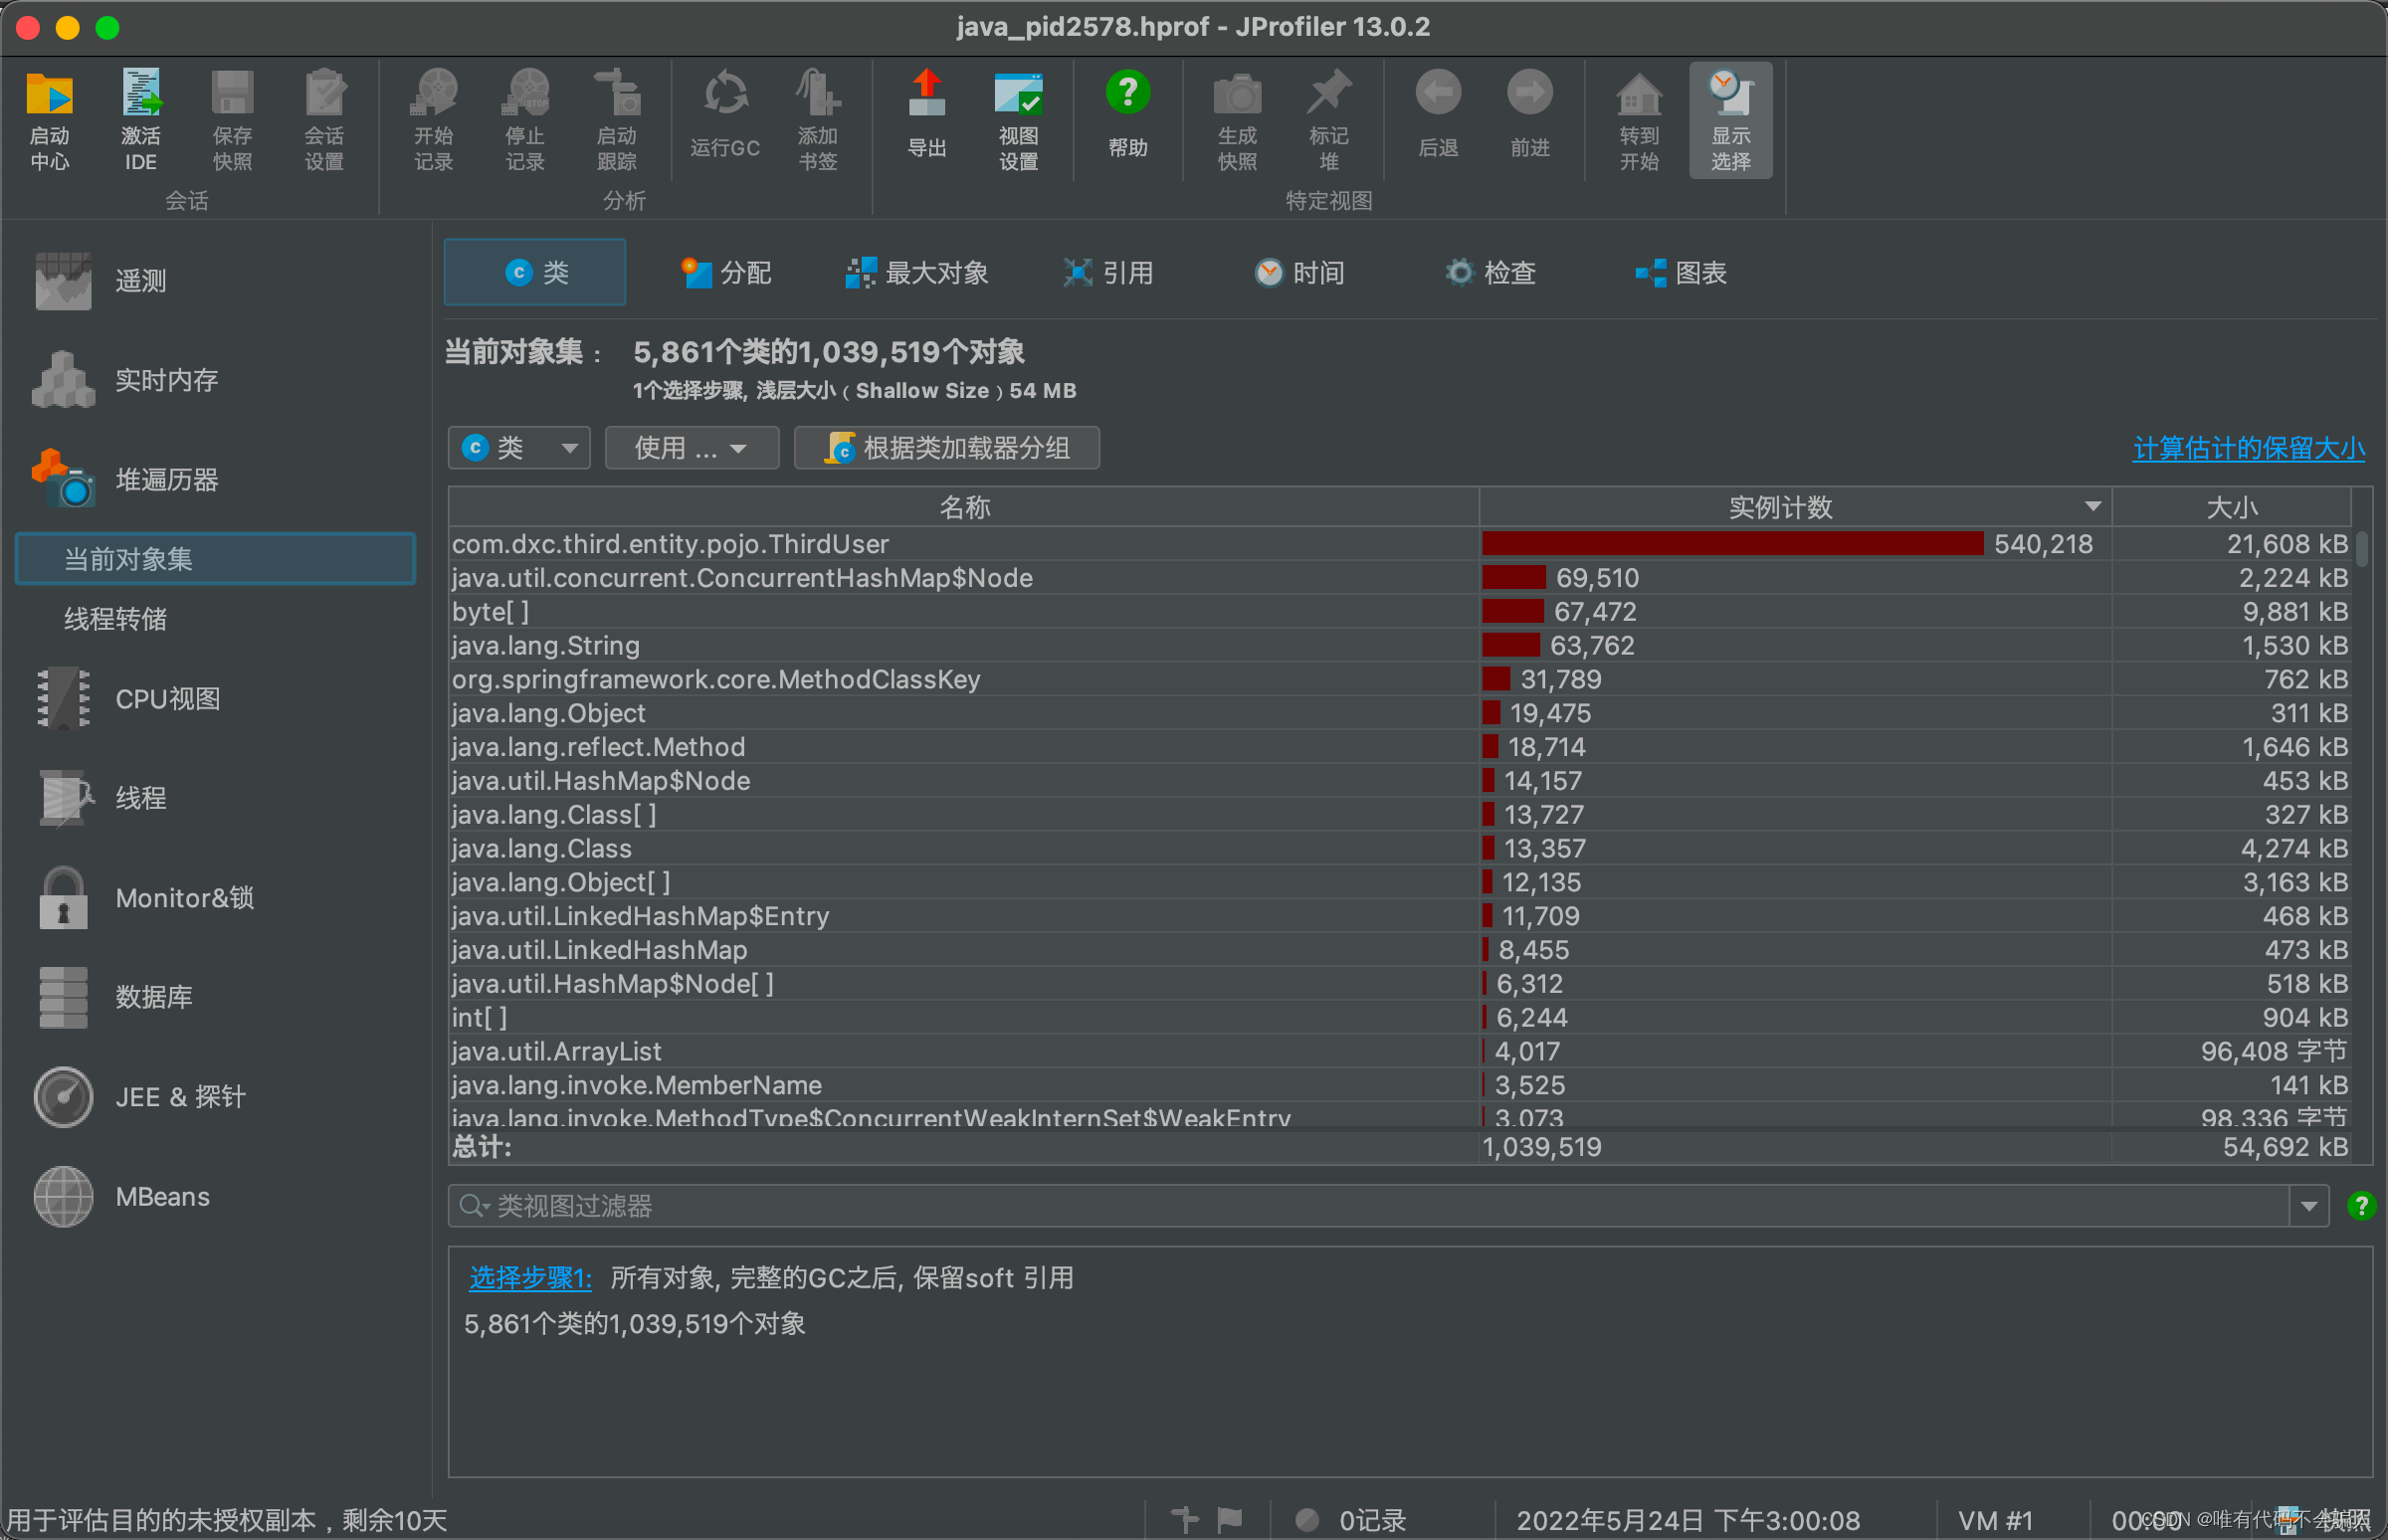Click the calculate estimated retained sizes link

click(2248, 448)
